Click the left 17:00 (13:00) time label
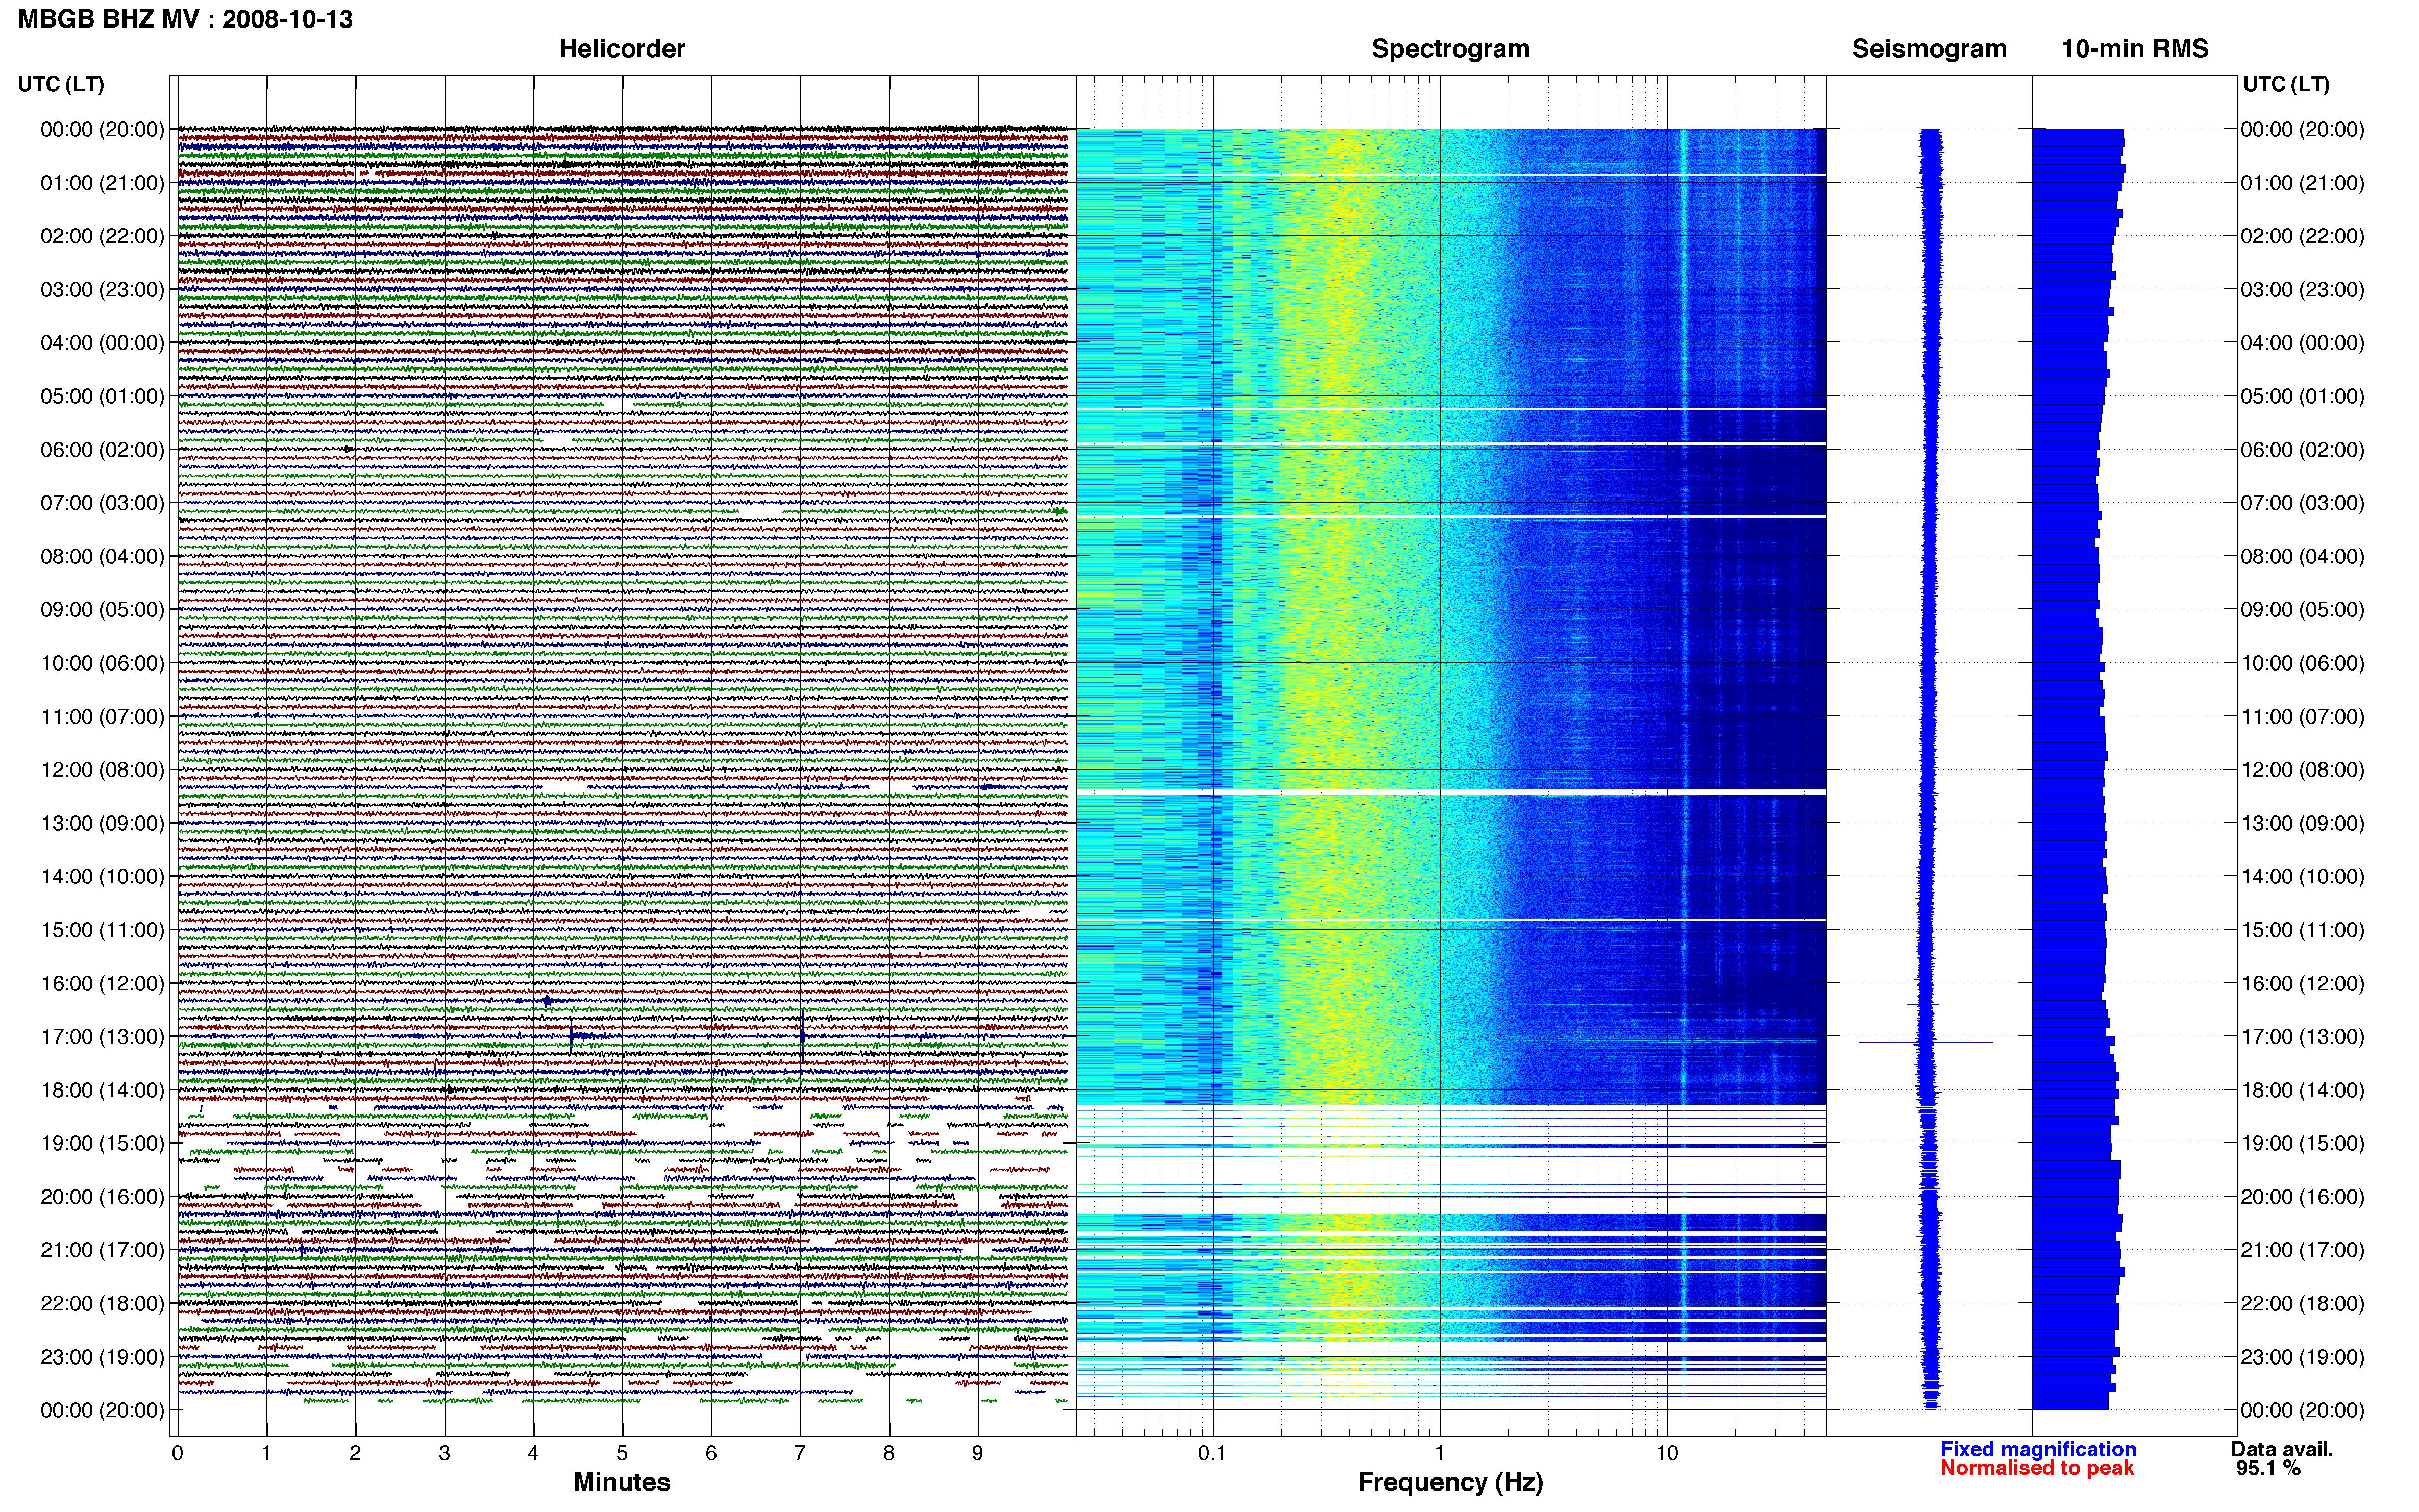Screen dimensions: 2419x1512 [102, 1037]
